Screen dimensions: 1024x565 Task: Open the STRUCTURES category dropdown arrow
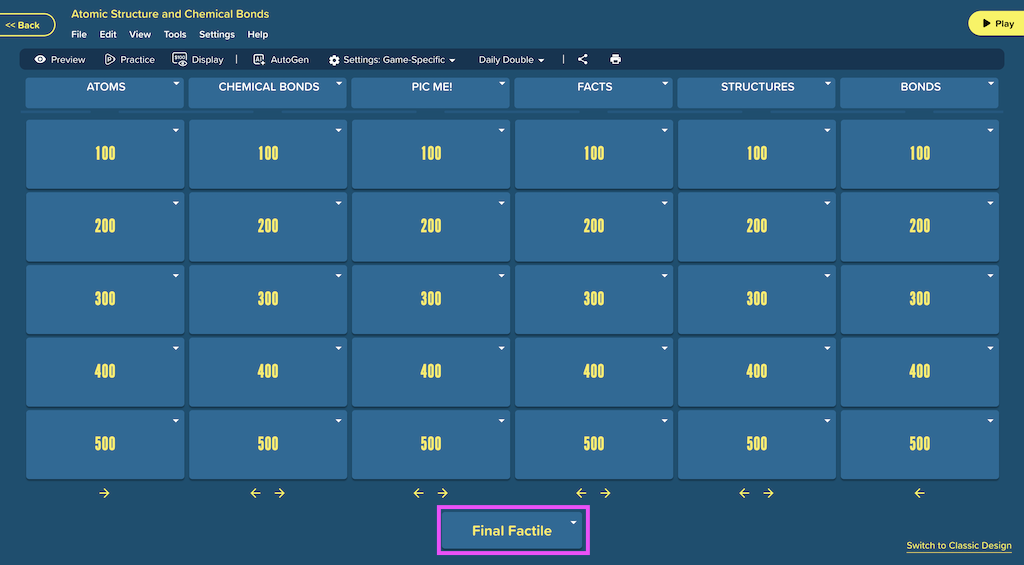[827, 84]
